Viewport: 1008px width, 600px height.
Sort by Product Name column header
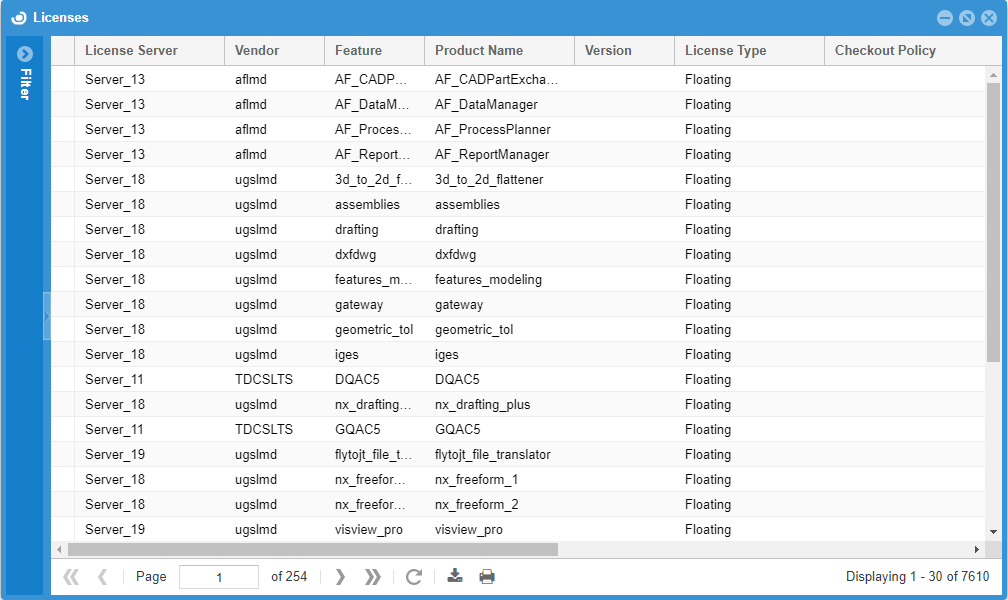coord(478,51)
